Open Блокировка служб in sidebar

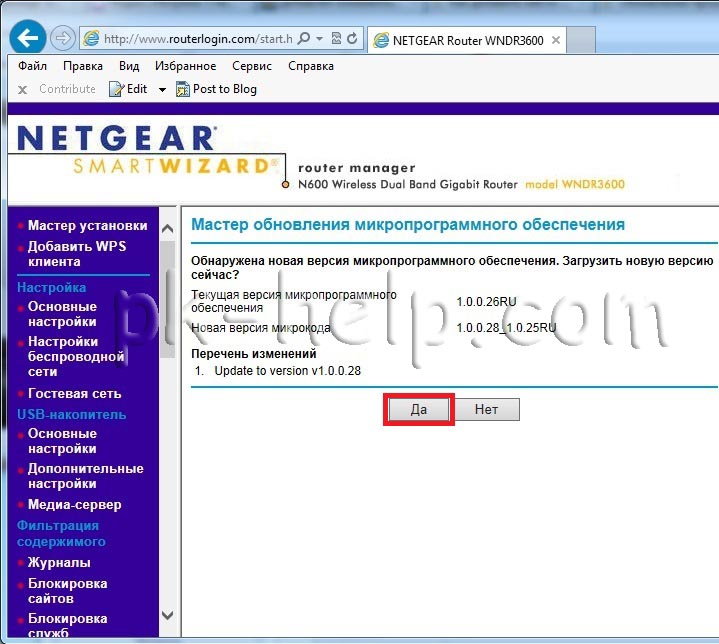click(x=67, y=625)
